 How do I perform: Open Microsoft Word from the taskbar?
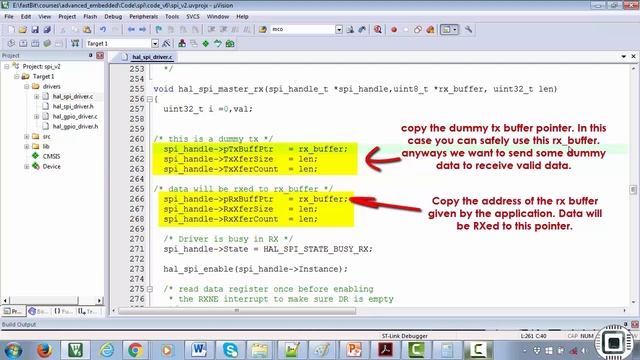pyautogui.click(x=199, y=350)
